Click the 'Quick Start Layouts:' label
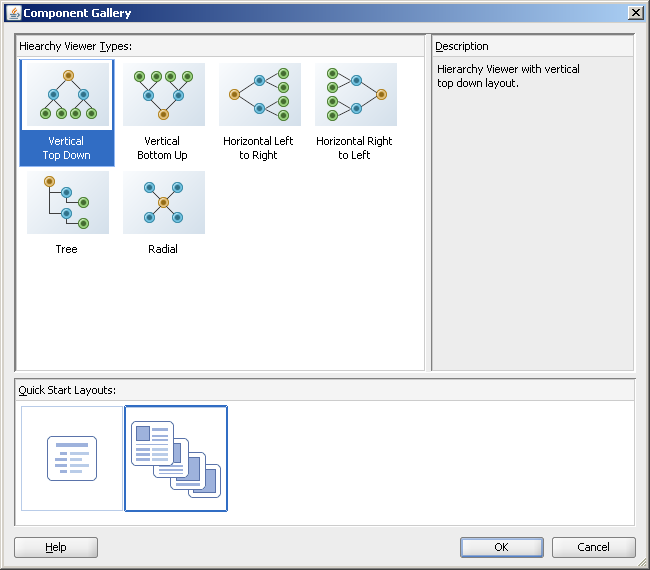Viewport: 650px width, 570px height. [67, 390]
